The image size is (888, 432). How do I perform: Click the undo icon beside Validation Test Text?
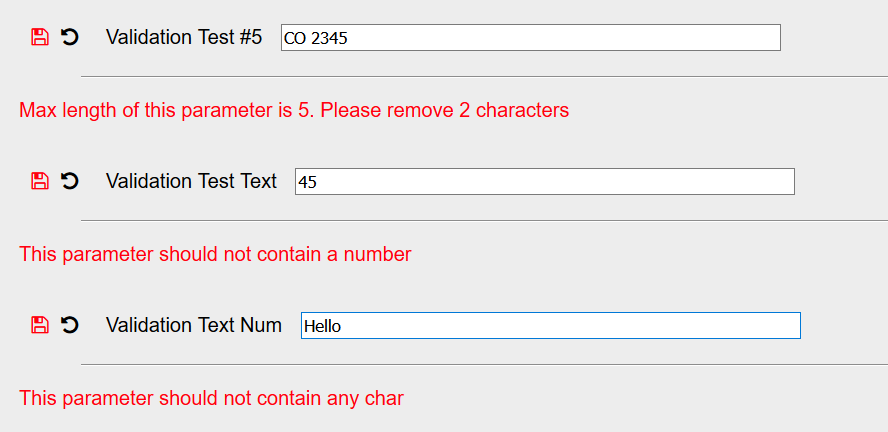[x=70, y=181]
